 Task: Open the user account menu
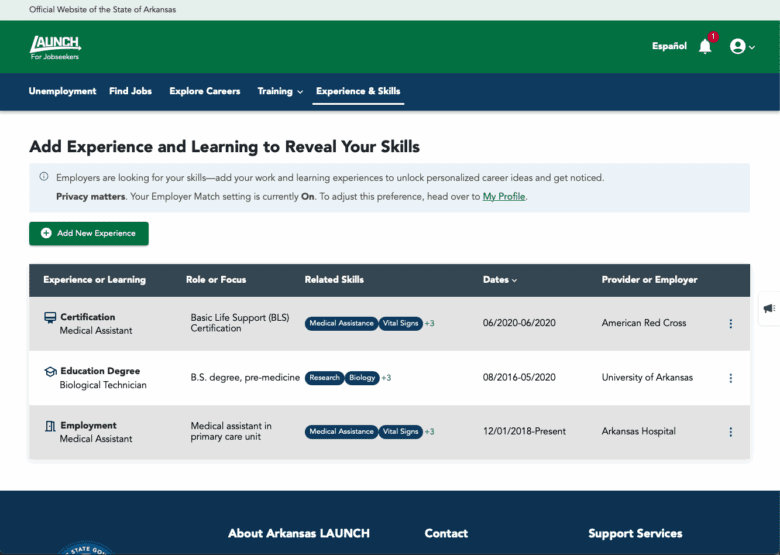(741, 46)
